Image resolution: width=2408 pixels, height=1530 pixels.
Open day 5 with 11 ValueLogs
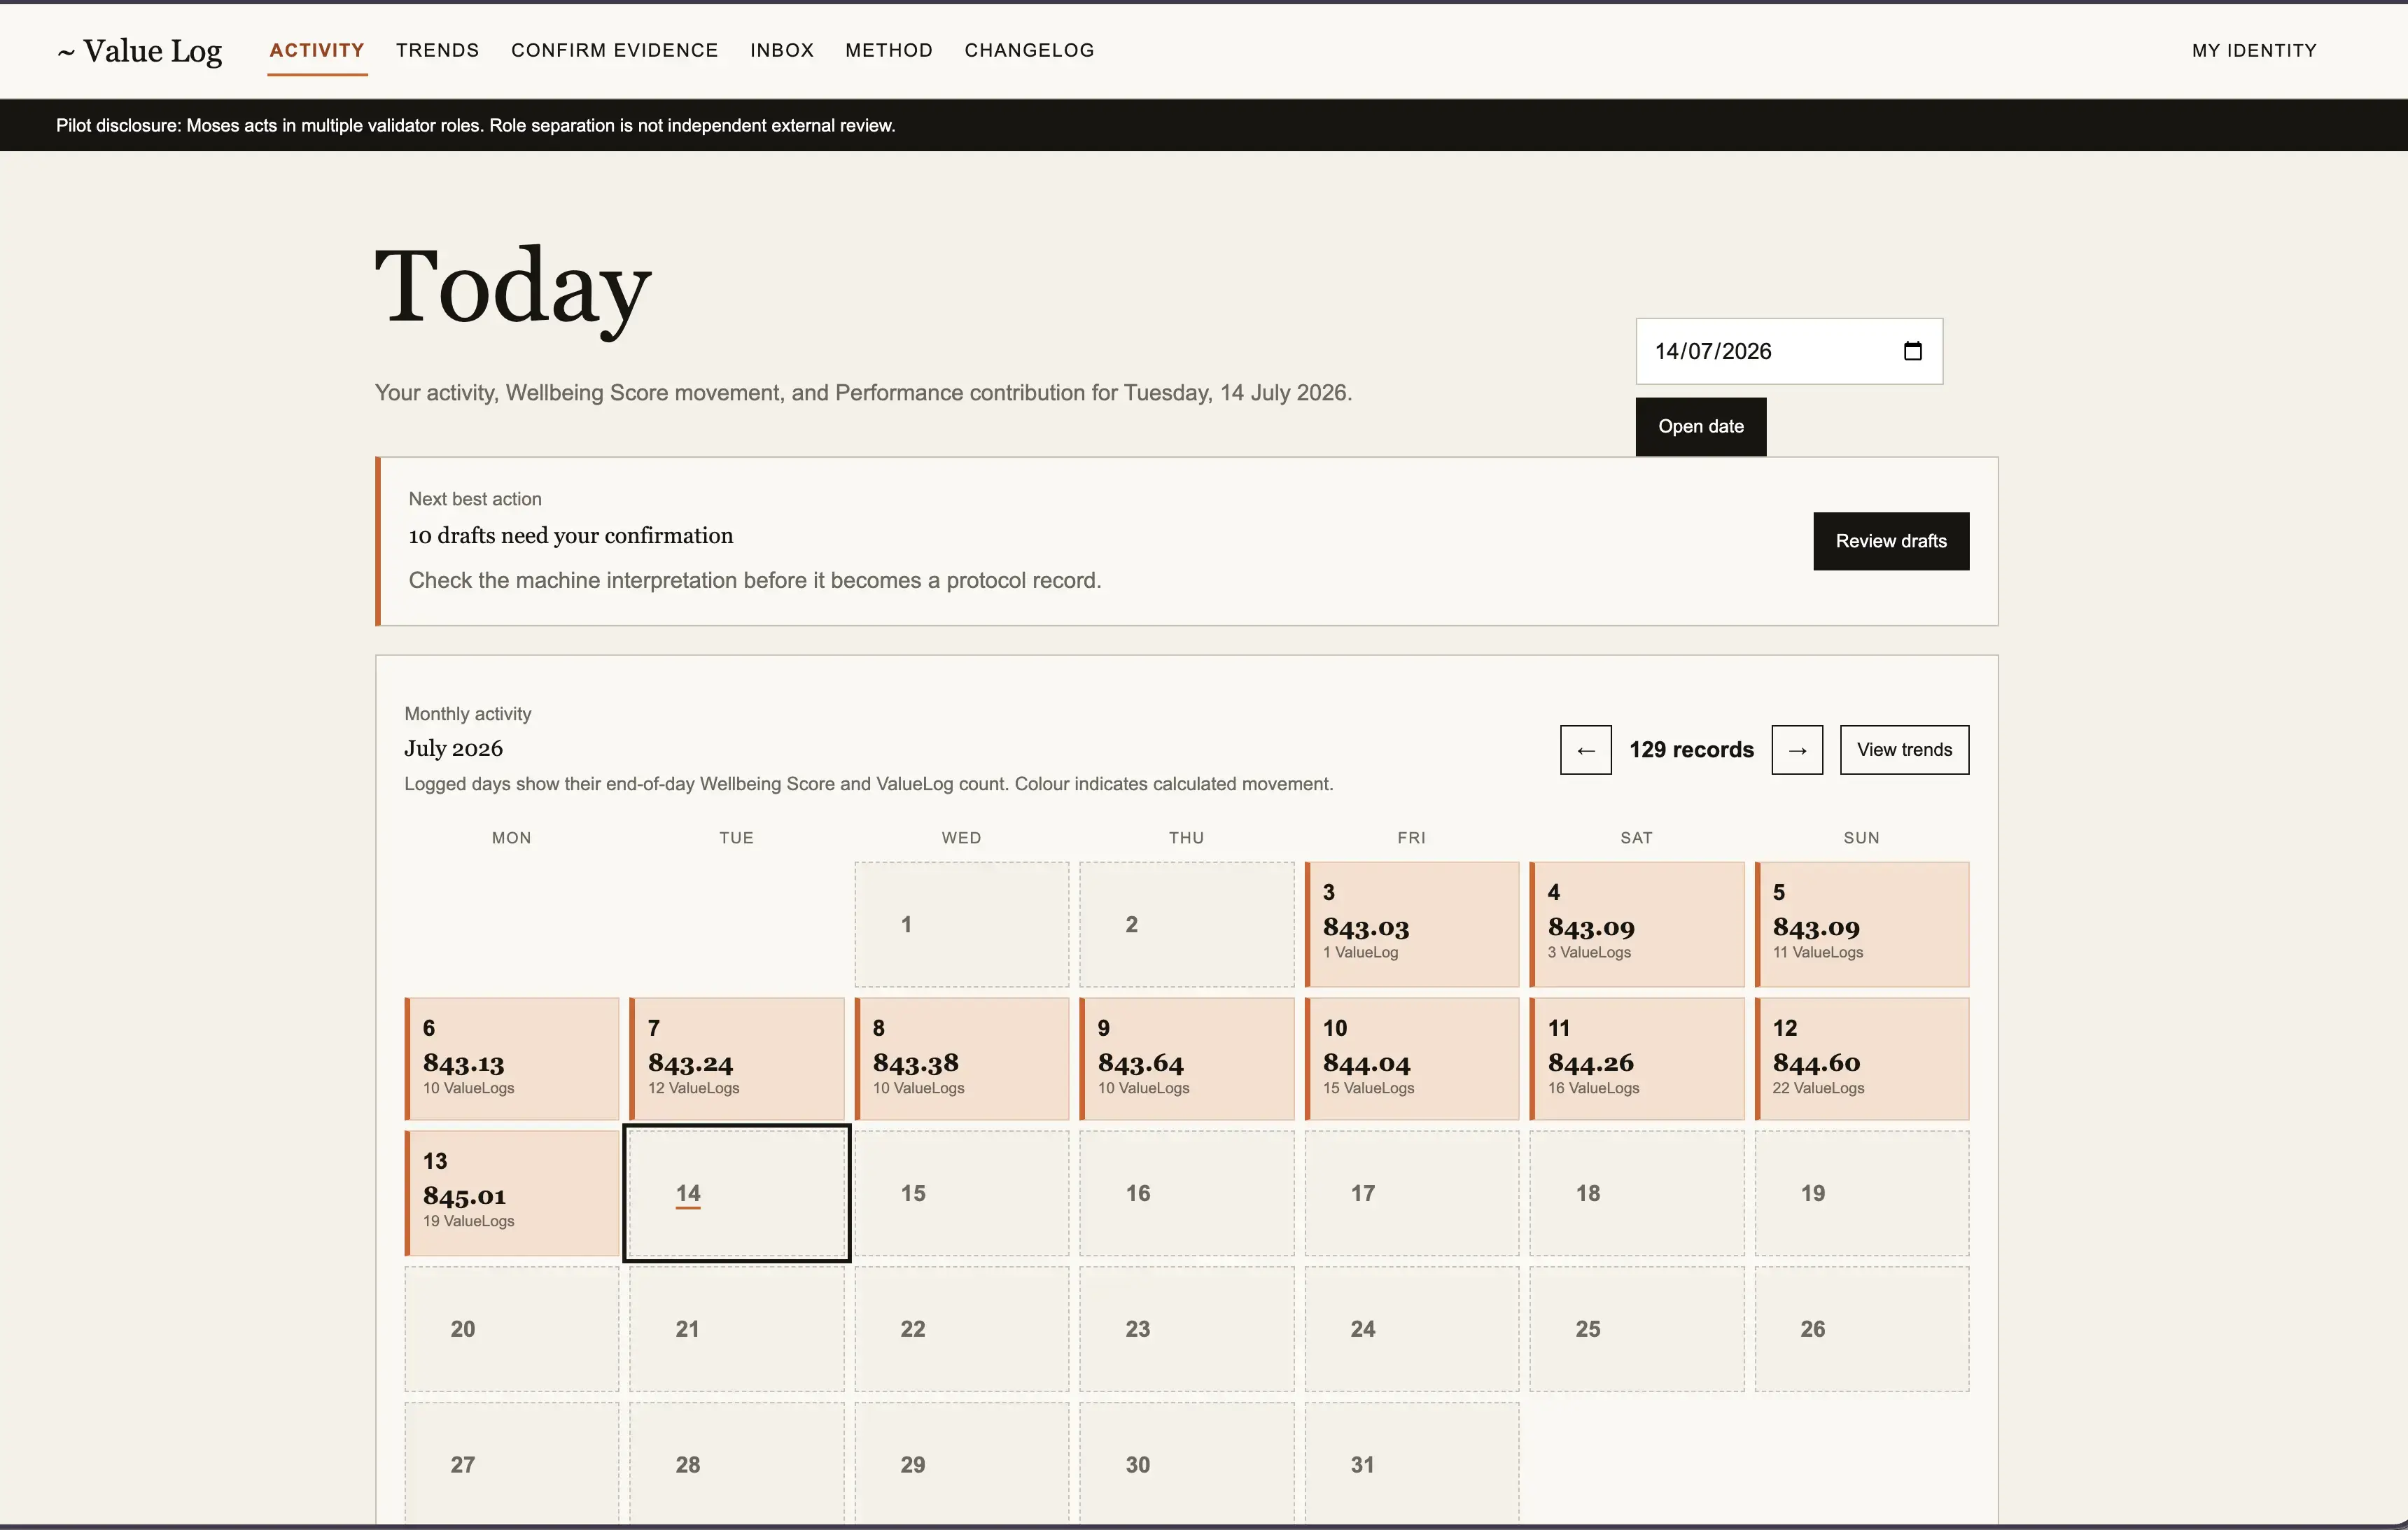pyautogui.click(x=1861, y=924)
